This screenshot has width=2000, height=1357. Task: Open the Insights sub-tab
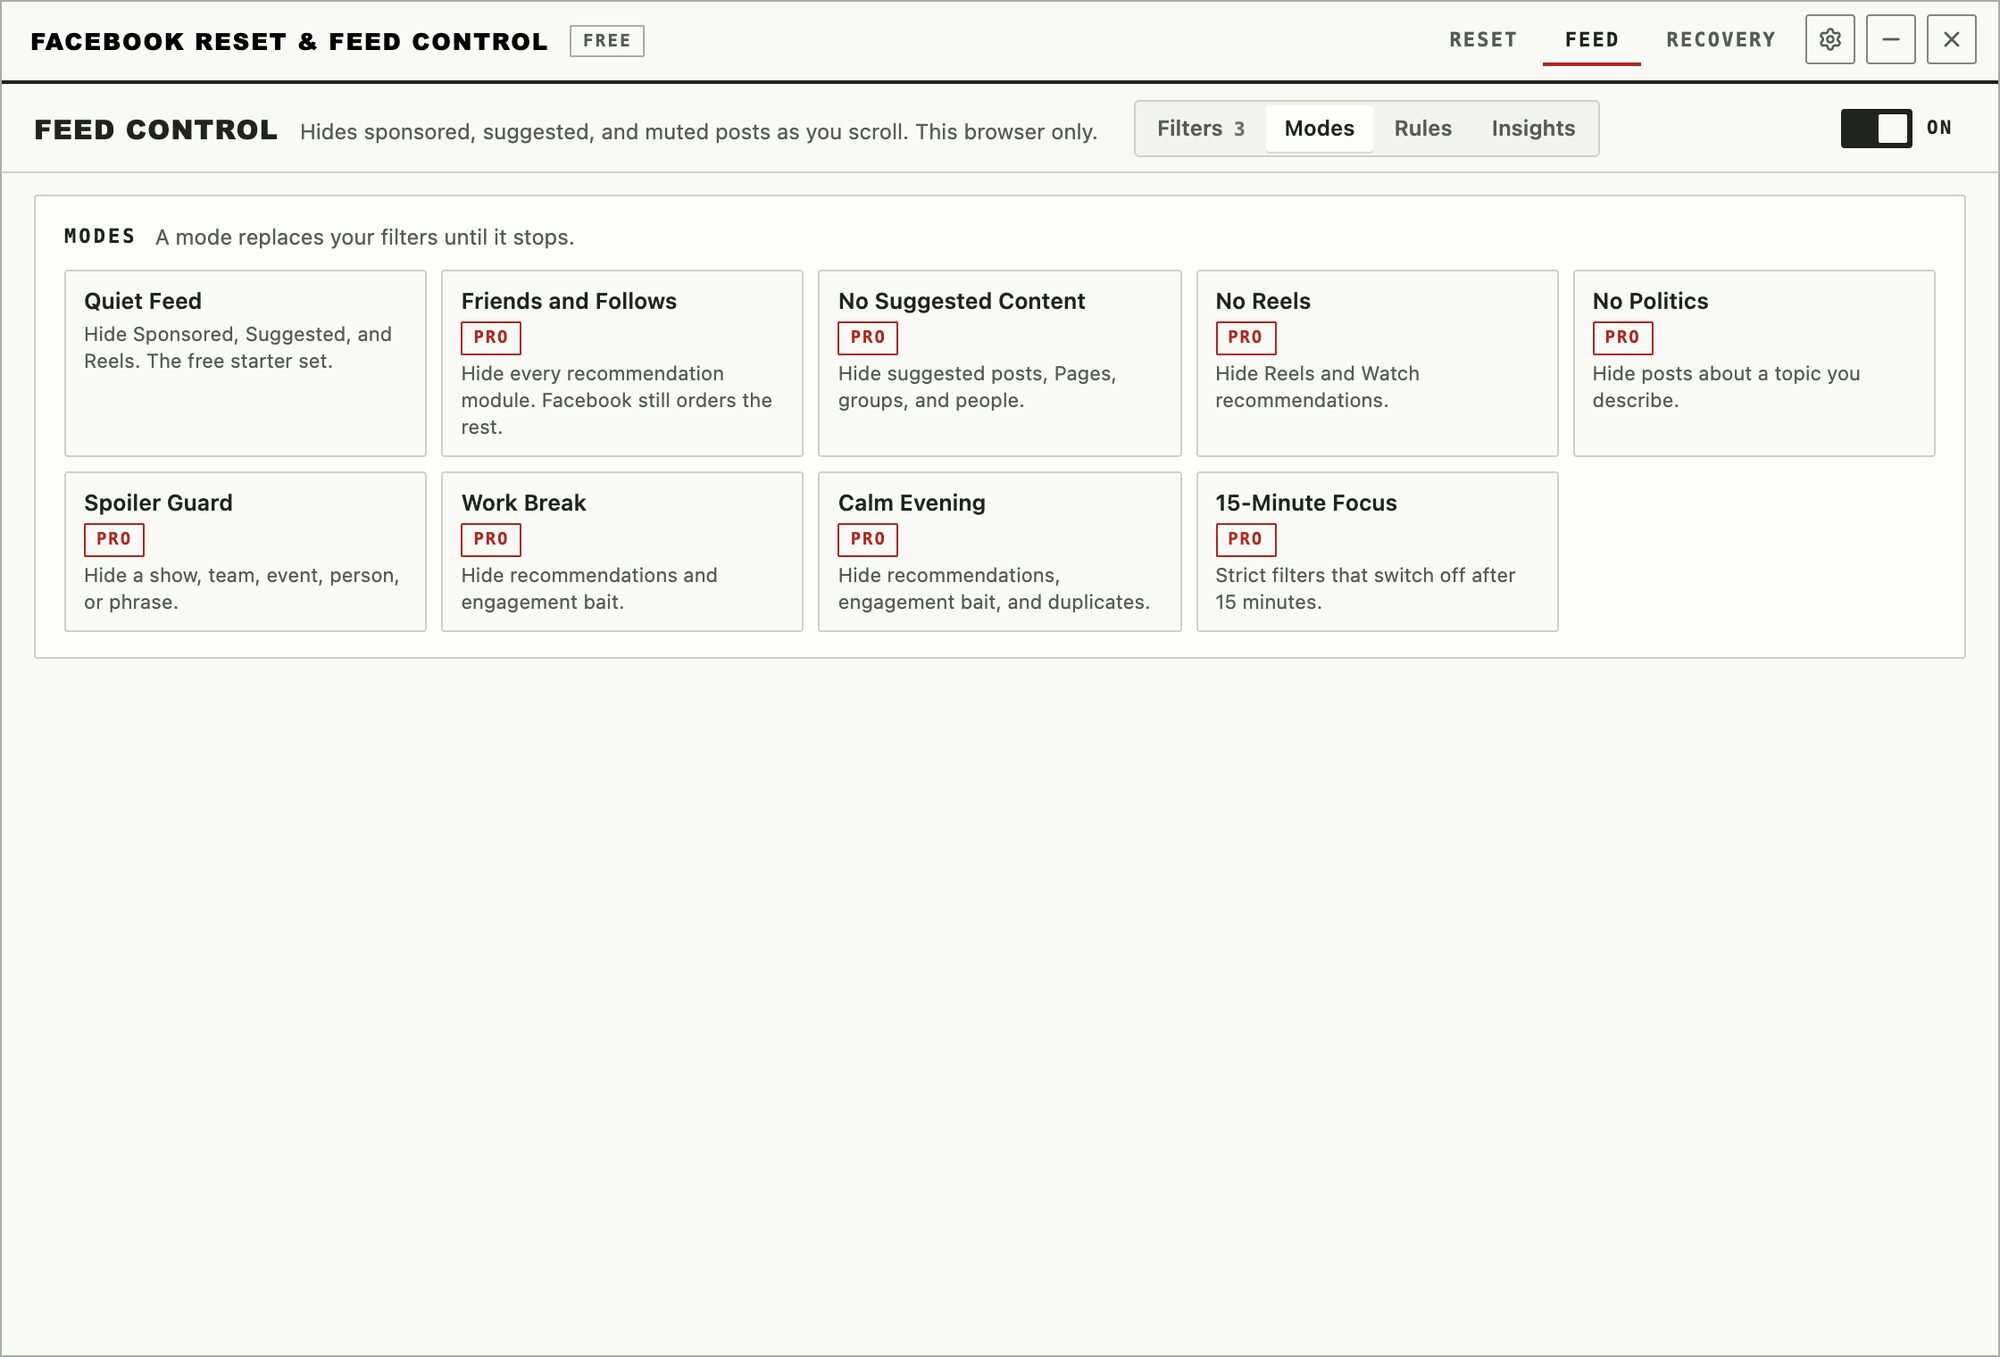click(1533, 128)
